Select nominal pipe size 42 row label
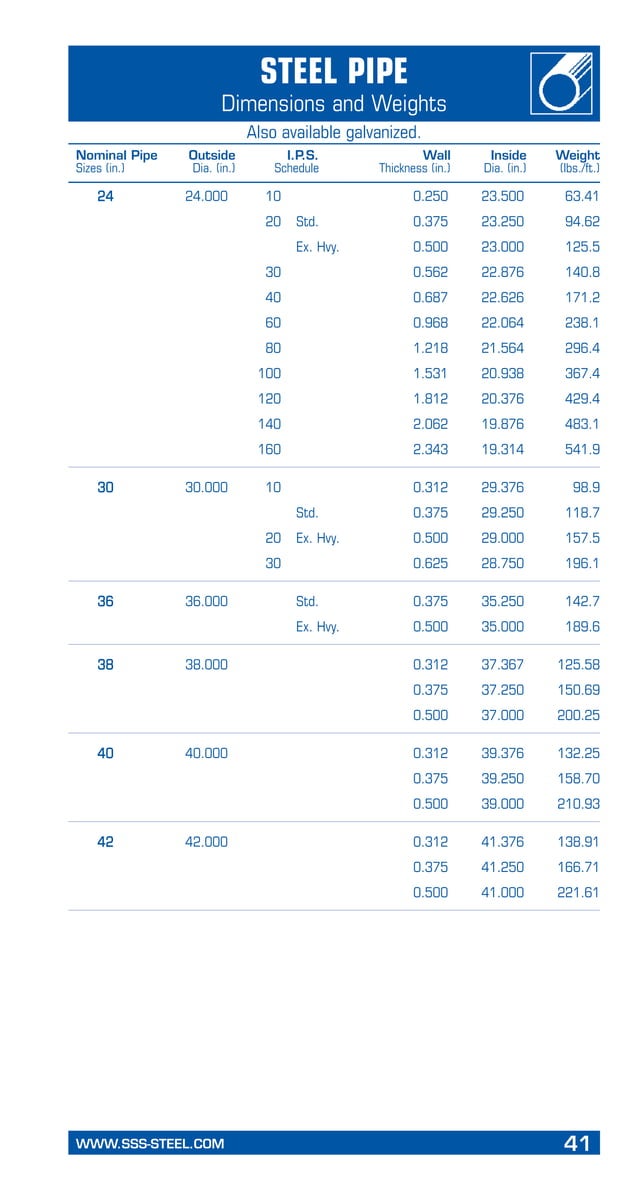638x1185 pixels. click(105, 842)
